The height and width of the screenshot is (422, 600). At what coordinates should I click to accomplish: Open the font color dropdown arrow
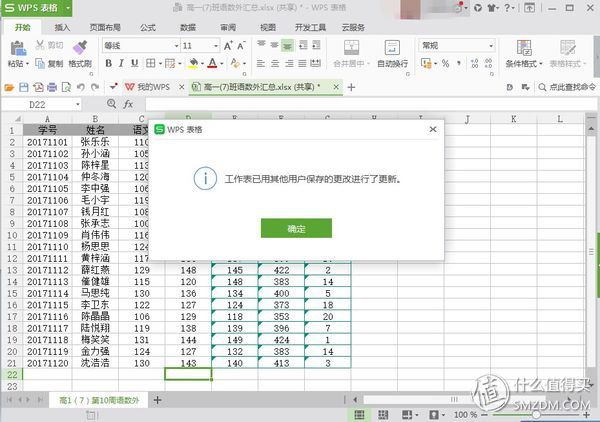(x=222, y=64)
